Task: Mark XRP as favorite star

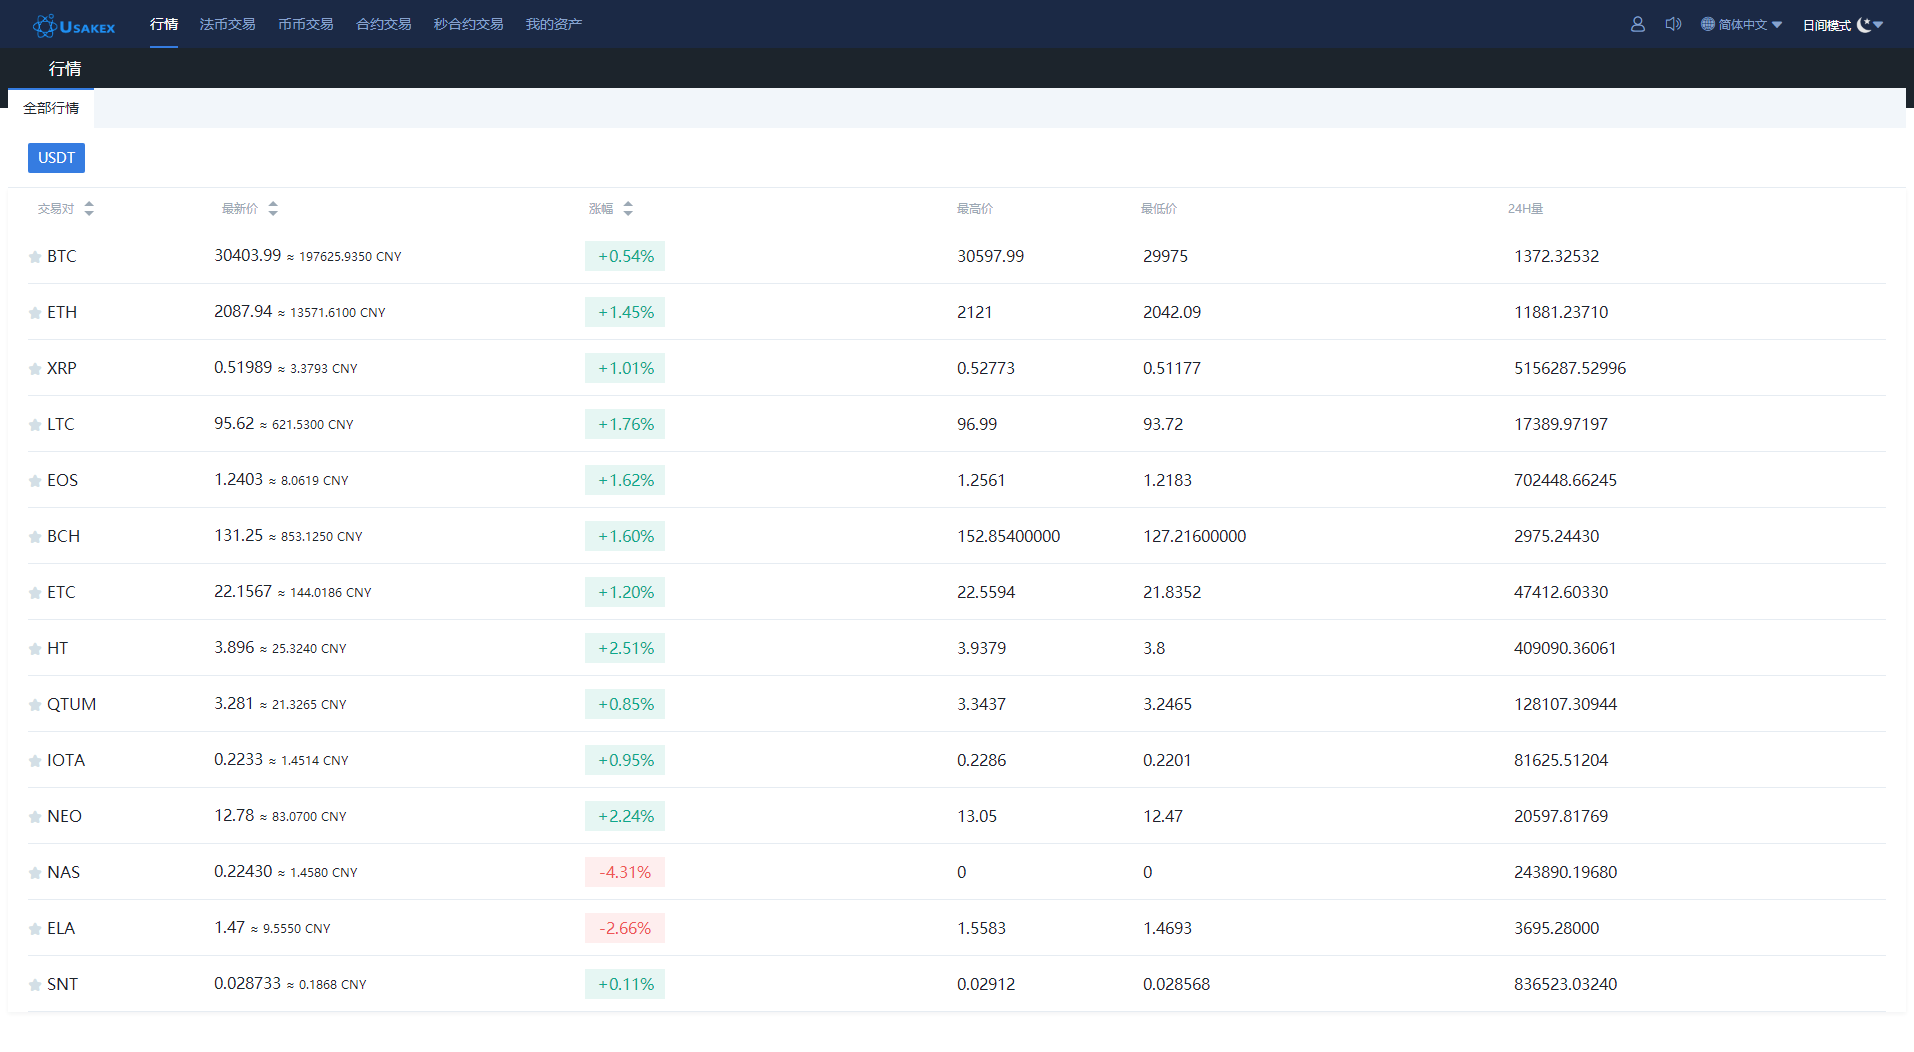Action: tap(35, 369)
